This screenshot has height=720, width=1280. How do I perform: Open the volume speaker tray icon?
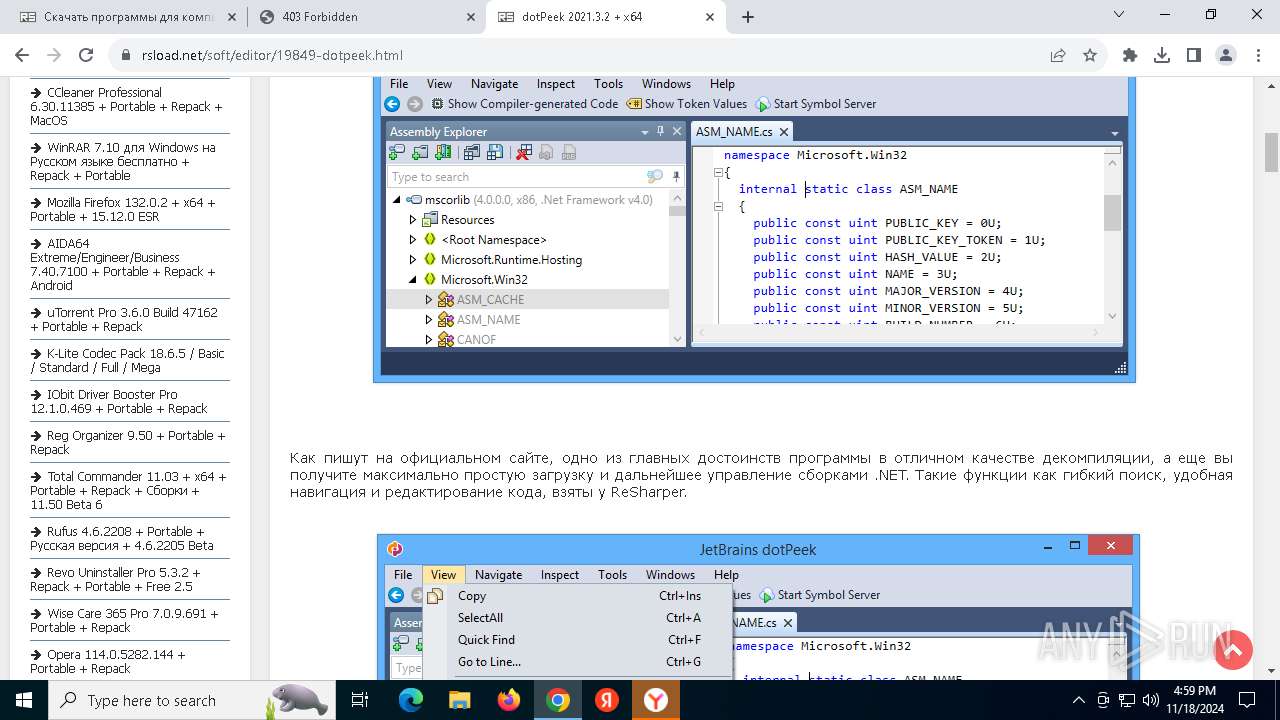[x=1150, y=700]
